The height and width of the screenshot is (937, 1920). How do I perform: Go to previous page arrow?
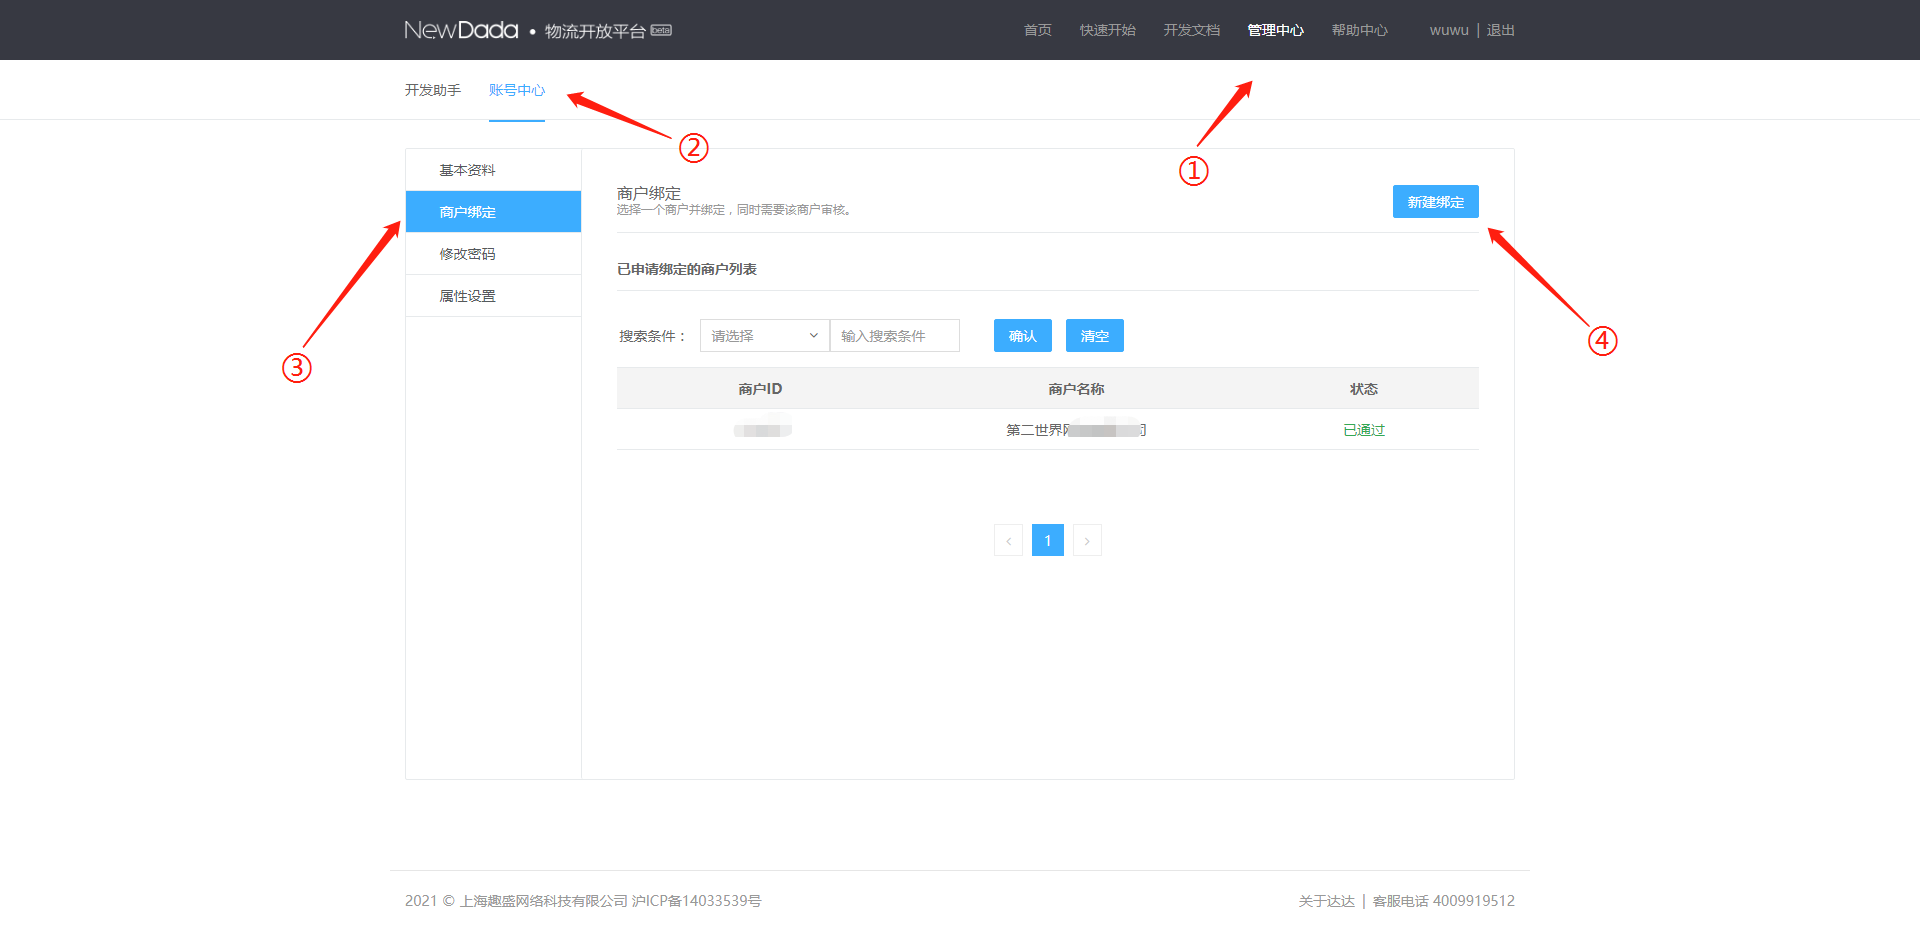(x=1008, y=541)
